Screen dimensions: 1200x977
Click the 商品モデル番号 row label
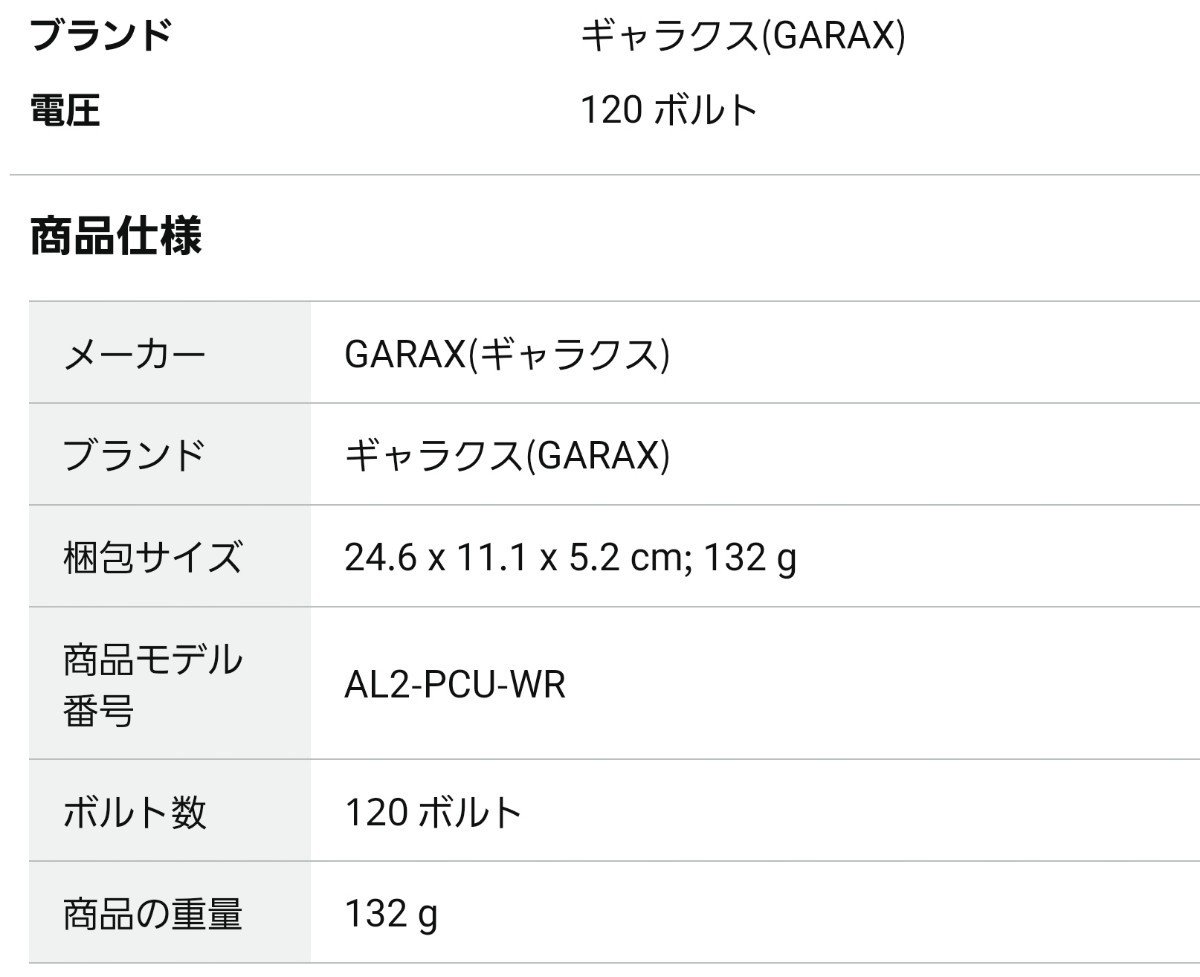[152, 686]
